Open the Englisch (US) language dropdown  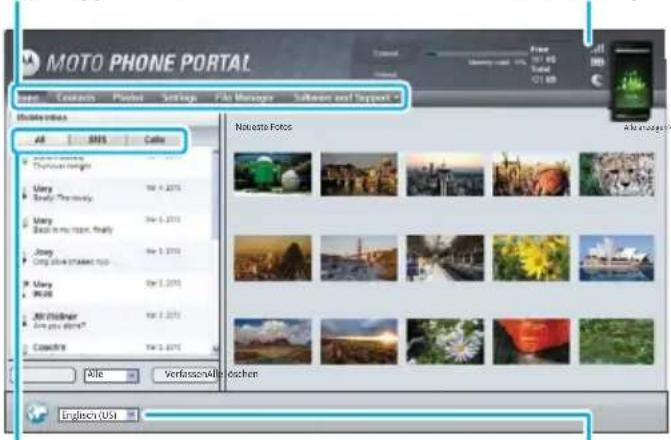coord(98,415)
